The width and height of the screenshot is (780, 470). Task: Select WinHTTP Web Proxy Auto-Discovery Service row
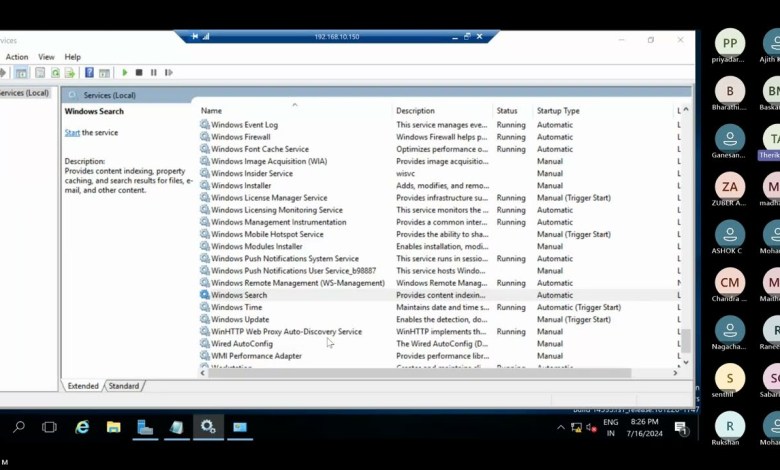438,331
